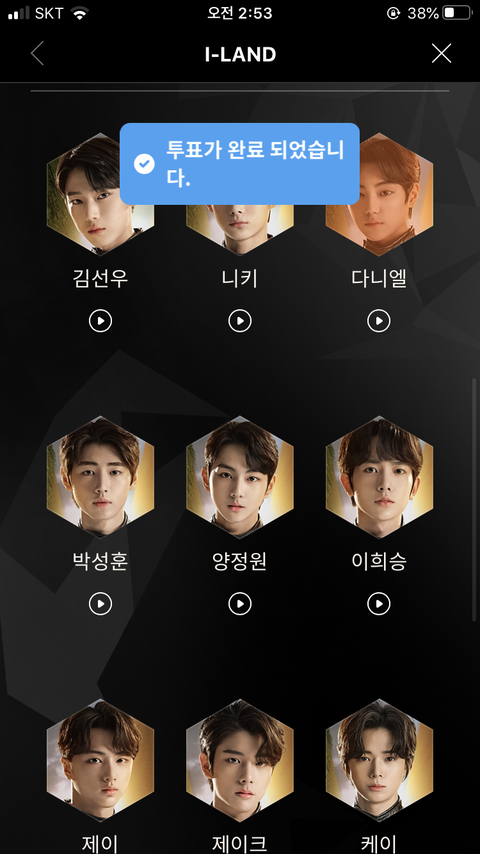
Task: Close the I-LAND page with X
Action: click(x=441, y=53)
